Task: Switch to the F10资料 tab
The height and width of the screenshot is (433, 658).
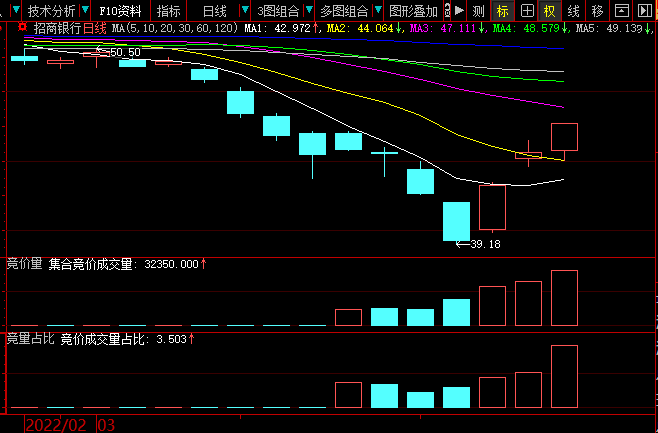Action: (x=120, y=11)
